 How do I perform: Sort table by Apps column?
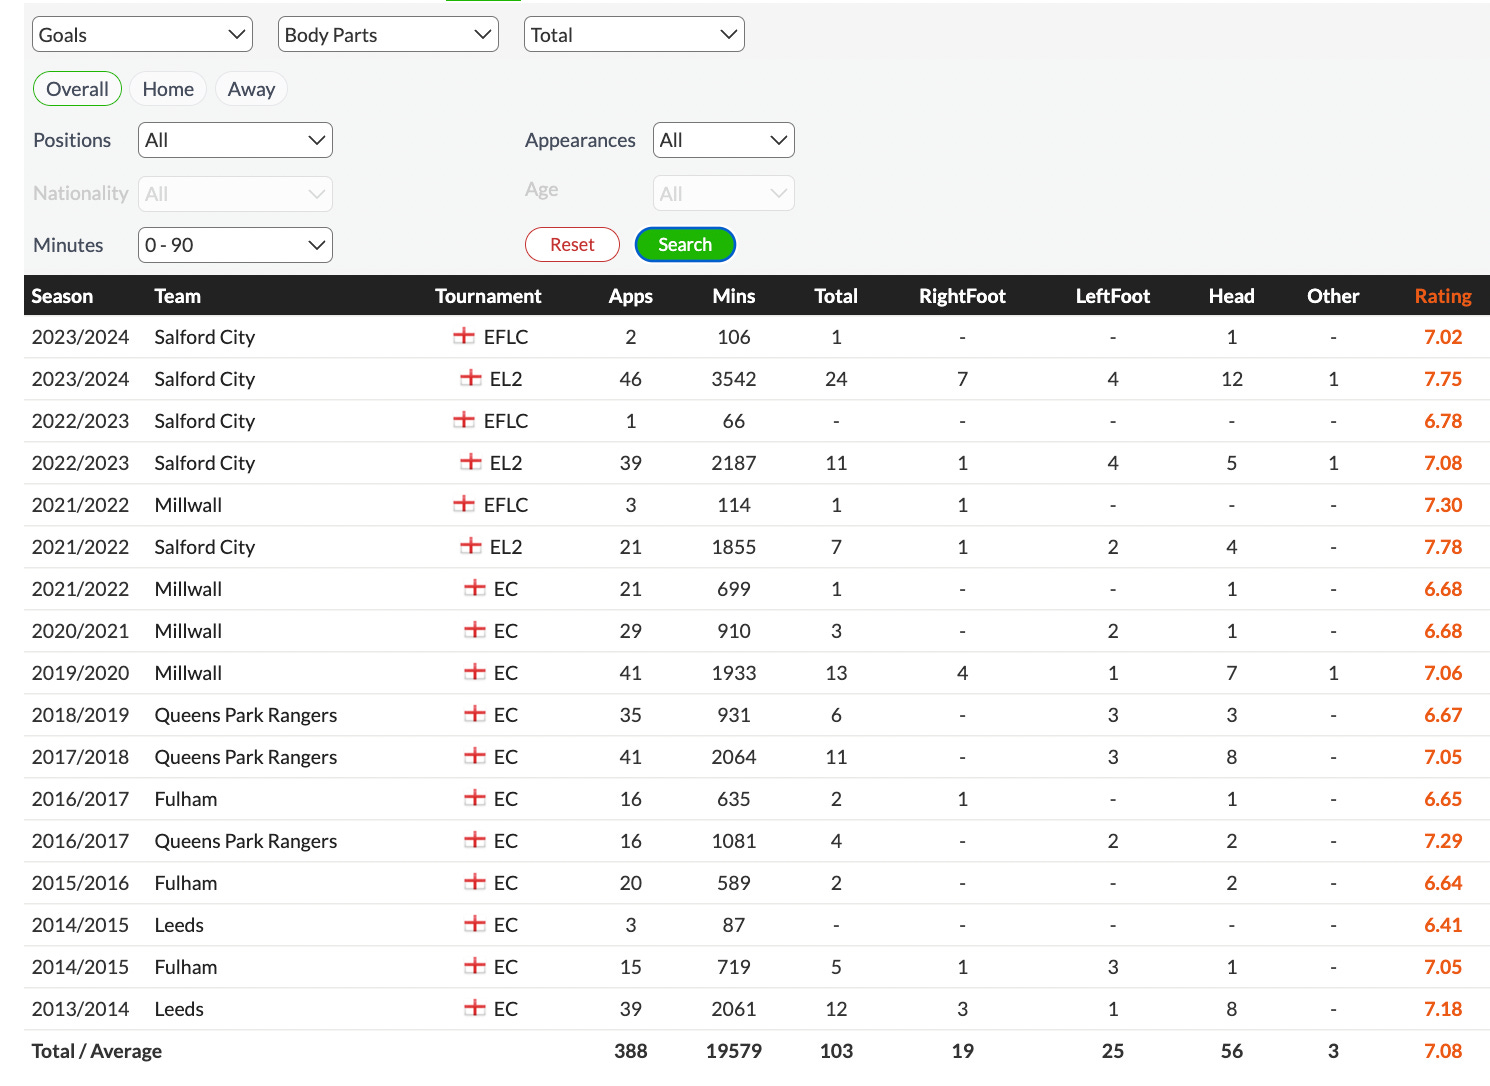pos(631,296)
